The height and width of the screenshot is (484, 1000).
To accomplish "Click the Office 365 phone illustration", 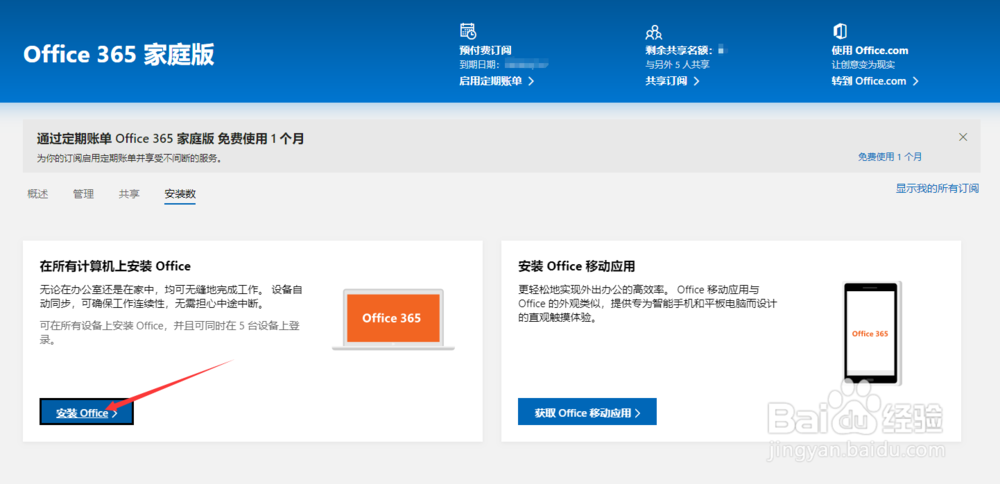I will (871, 333).
